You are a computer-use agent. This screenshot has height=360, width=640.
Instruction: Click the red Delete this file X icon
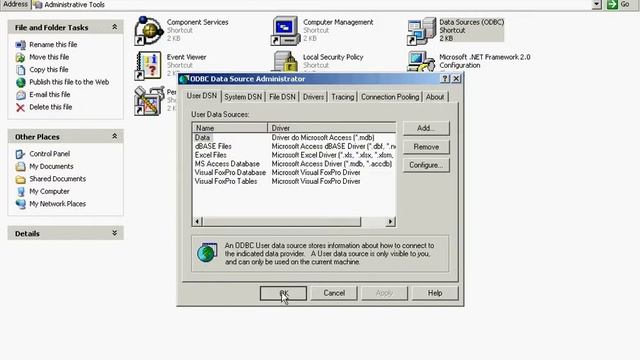click(x=20, y=107)
